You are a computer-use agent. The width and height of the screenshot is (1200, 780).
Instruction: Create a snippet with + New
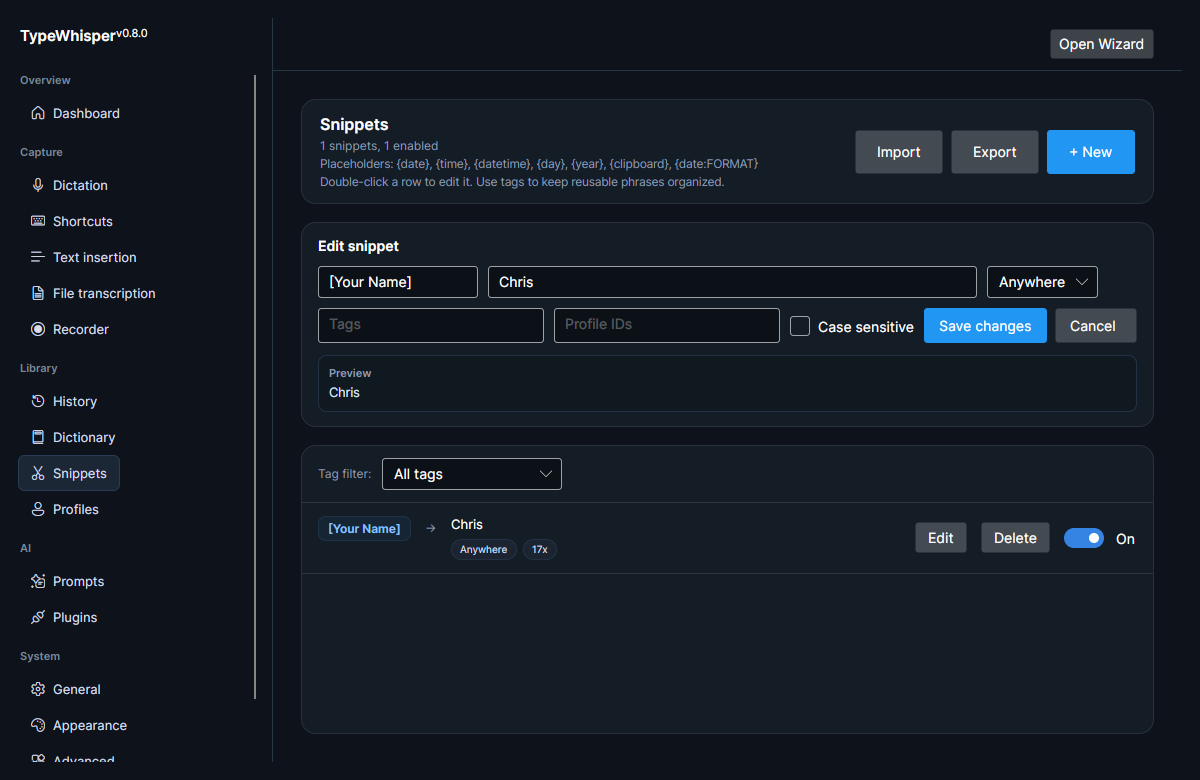click(x=1091, y=152)
